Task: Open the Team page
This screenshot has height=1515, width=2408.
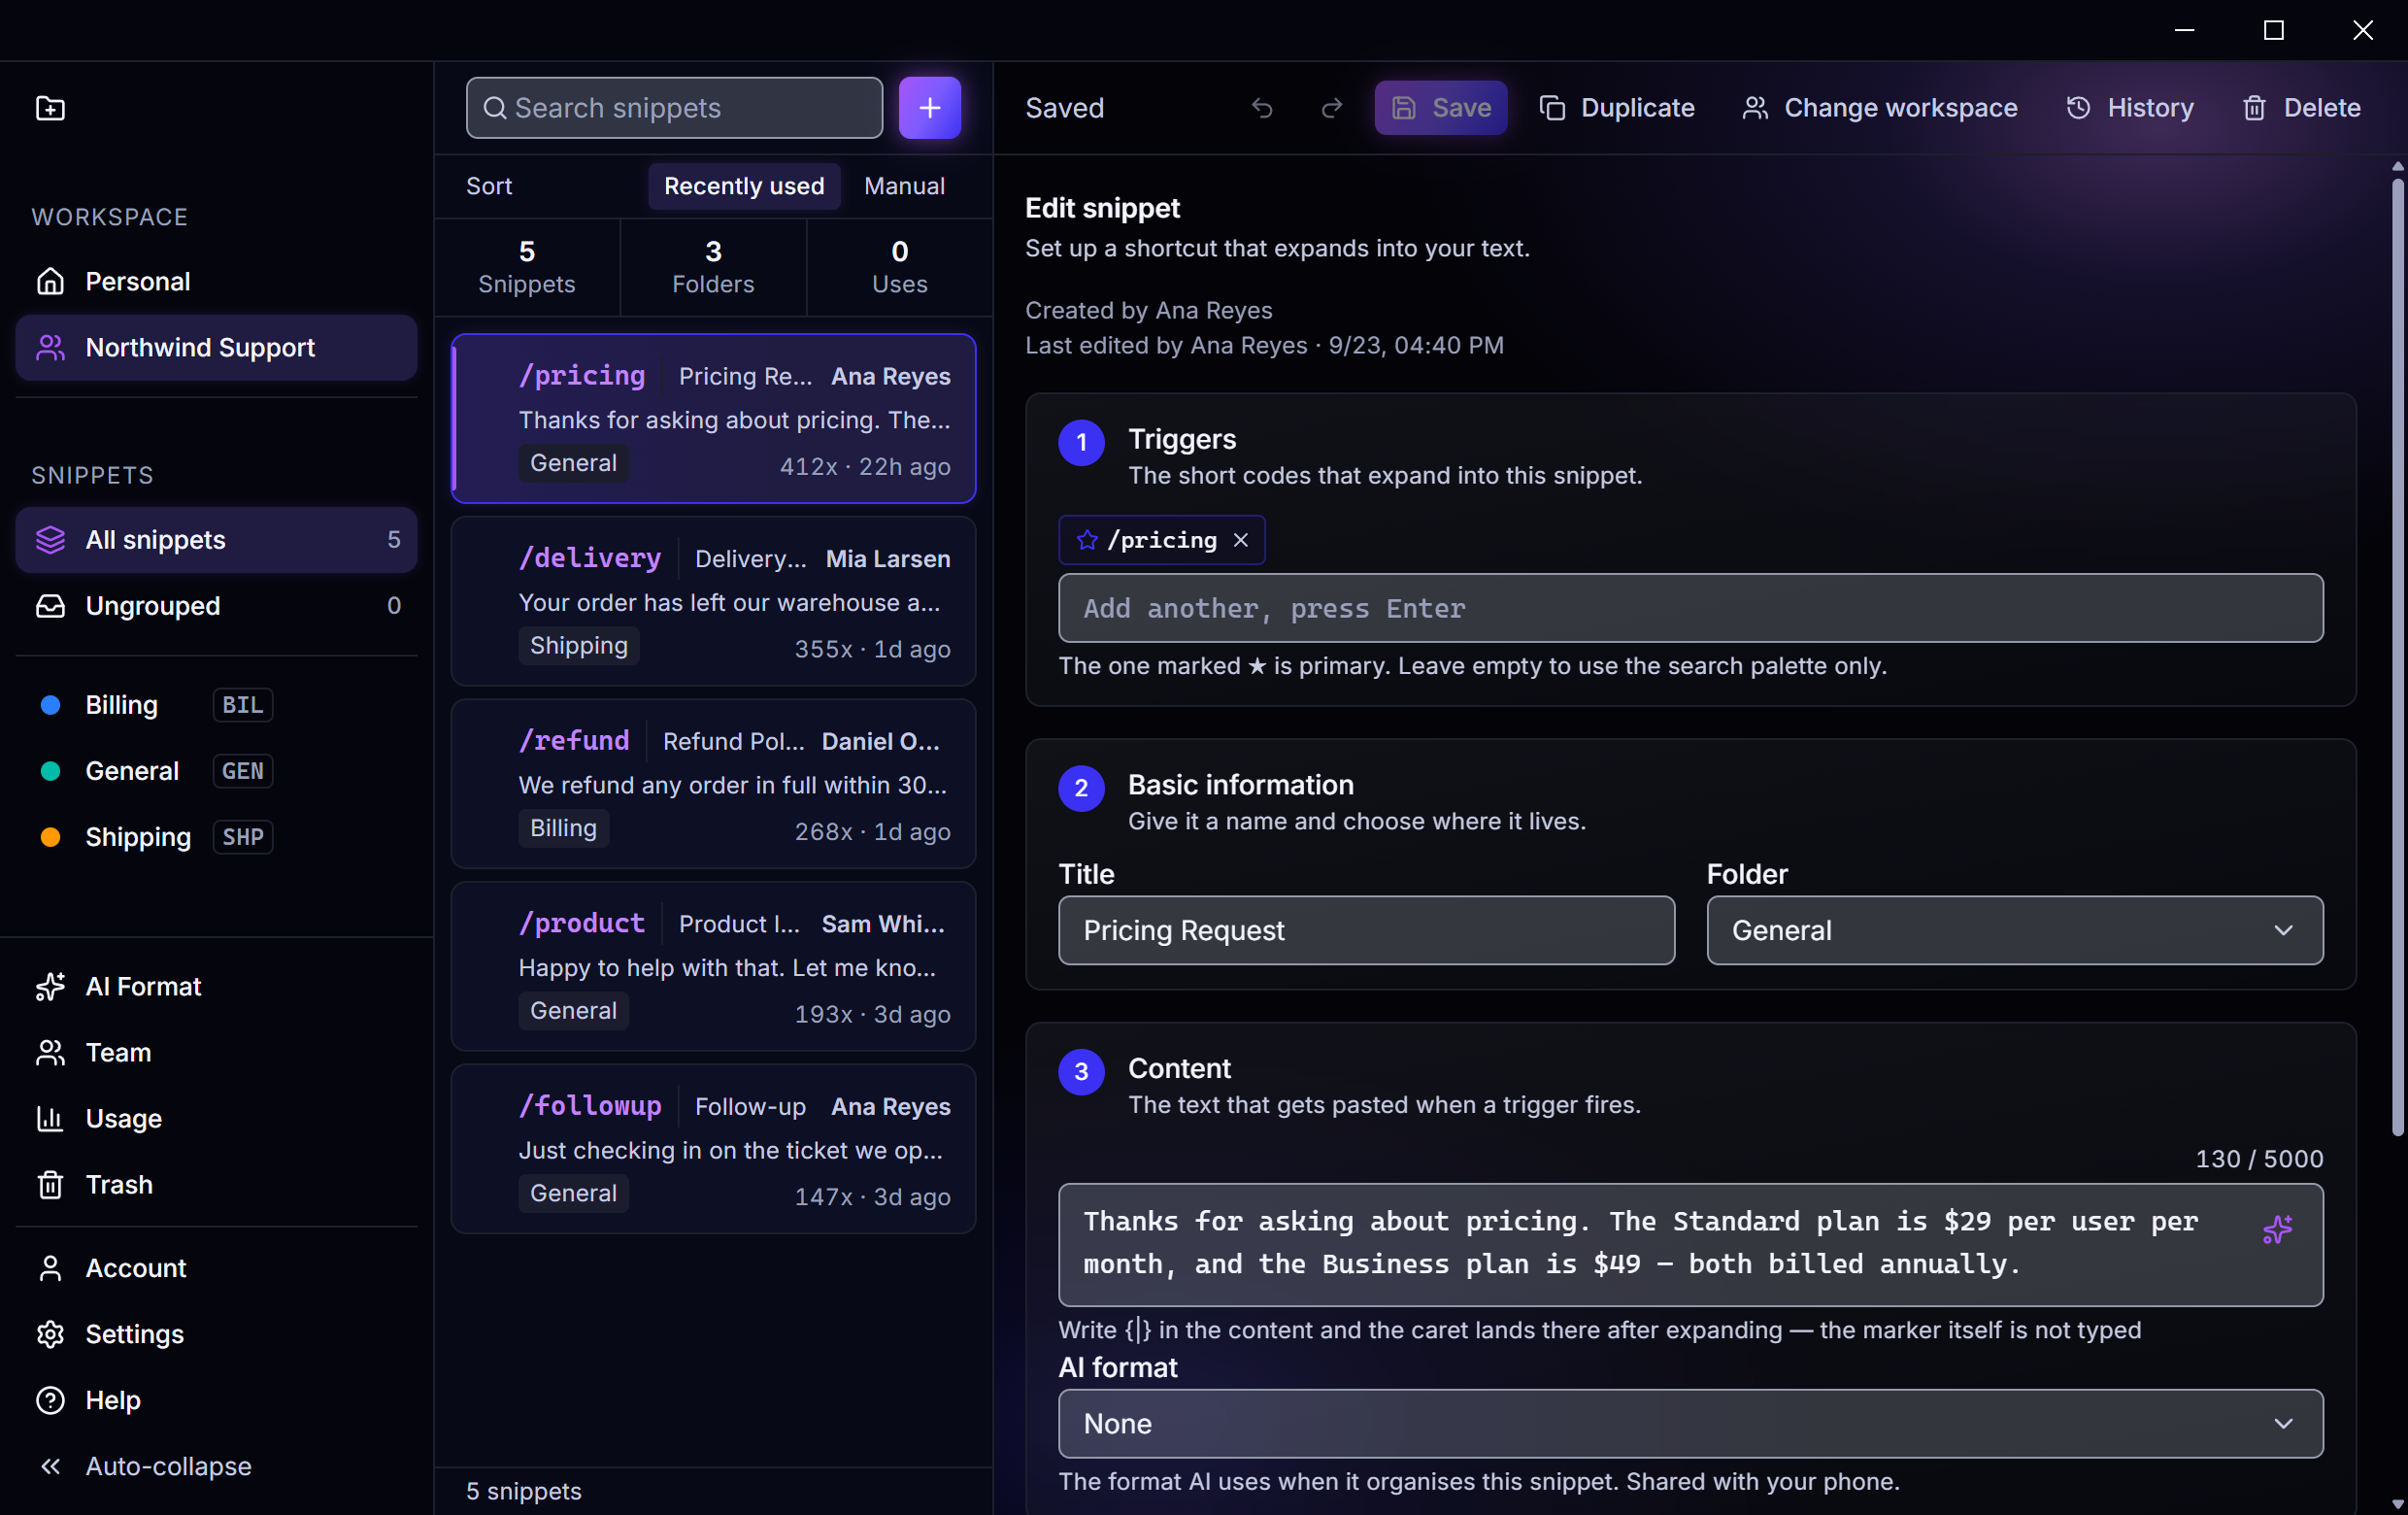Action: (216, 1052)
